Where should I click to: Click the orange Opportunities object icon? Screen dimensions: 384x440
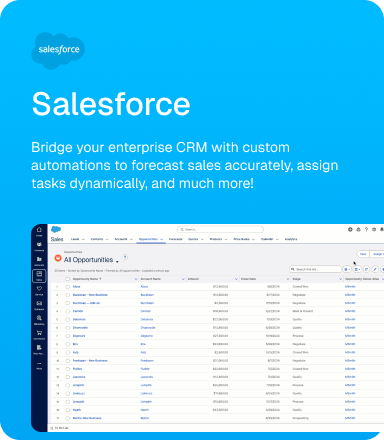pos(58,258)
